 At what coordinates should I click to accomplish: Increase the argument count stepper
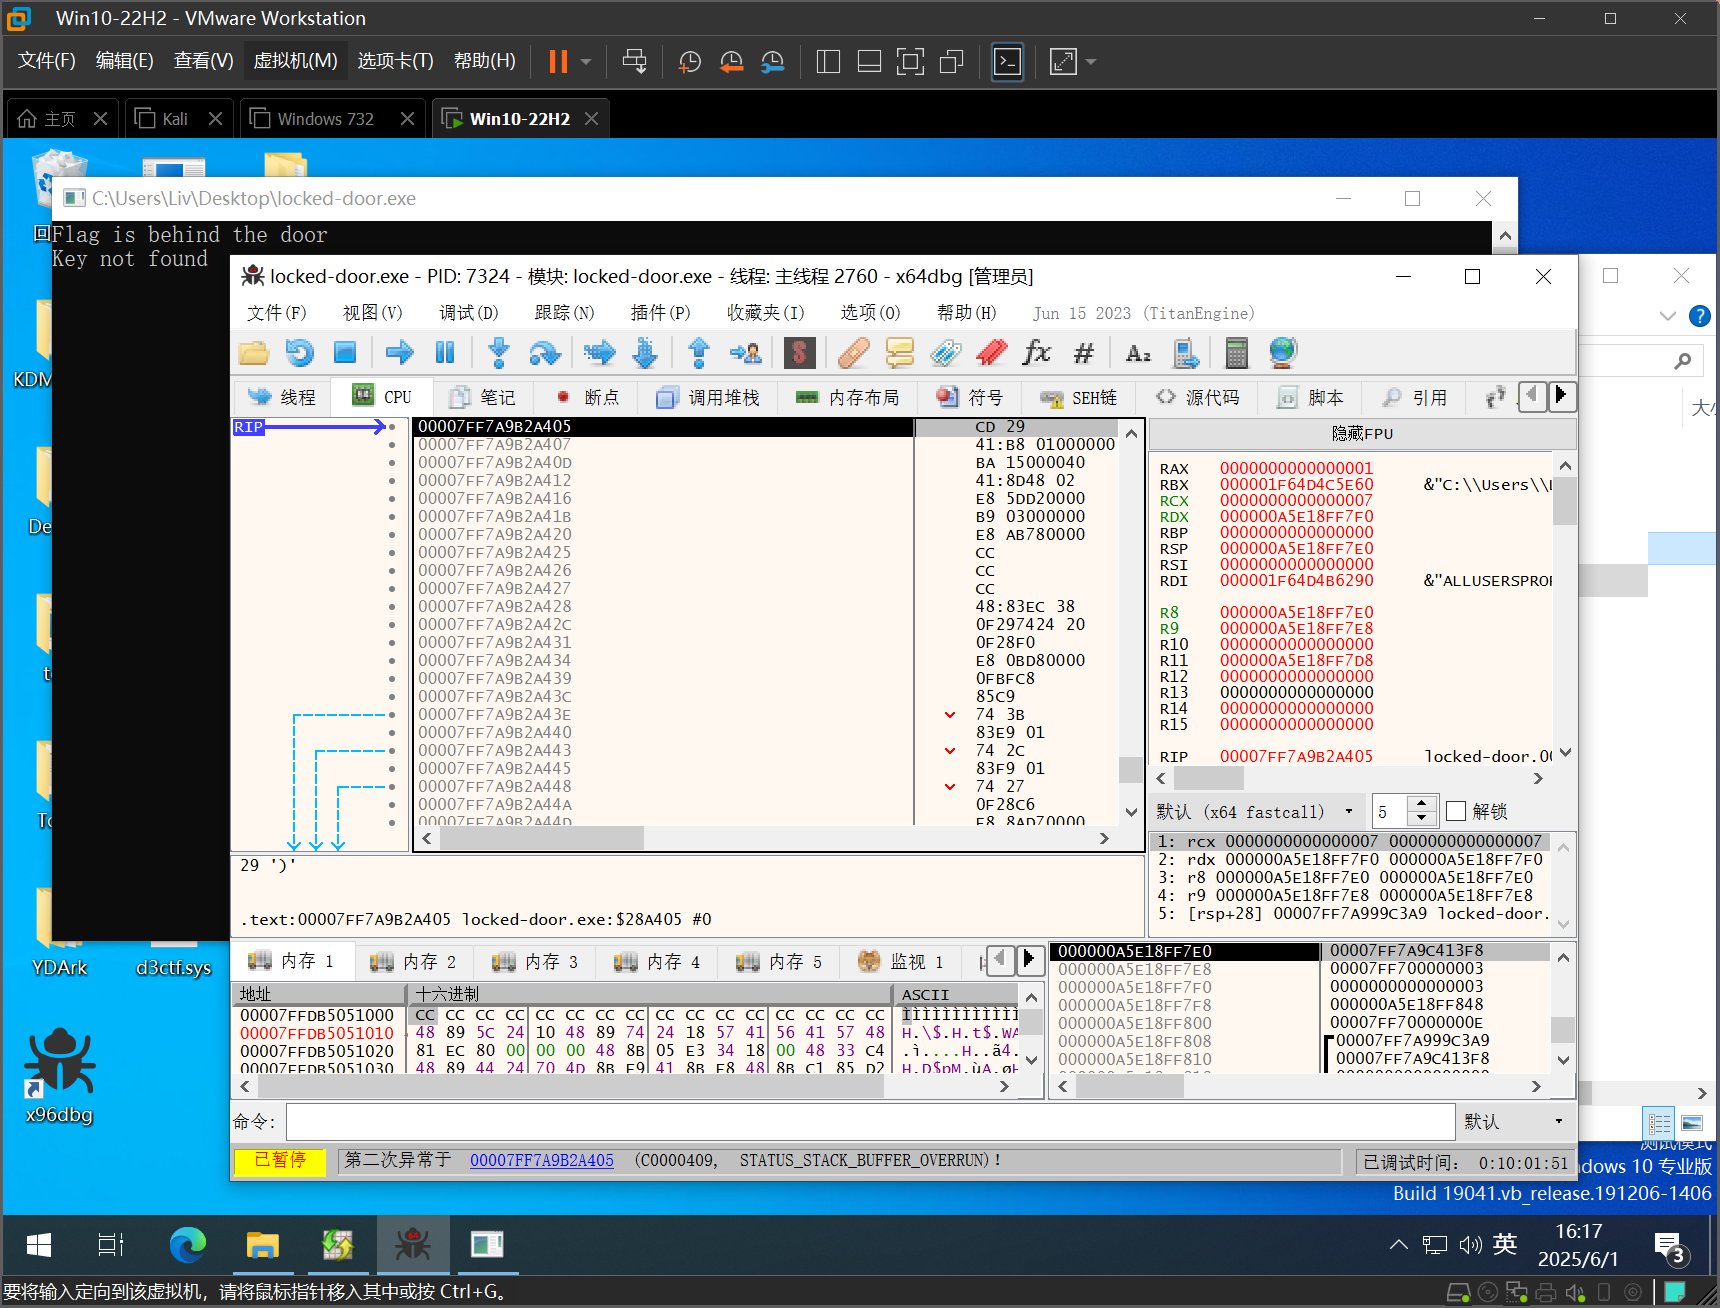coord(1421,803)
